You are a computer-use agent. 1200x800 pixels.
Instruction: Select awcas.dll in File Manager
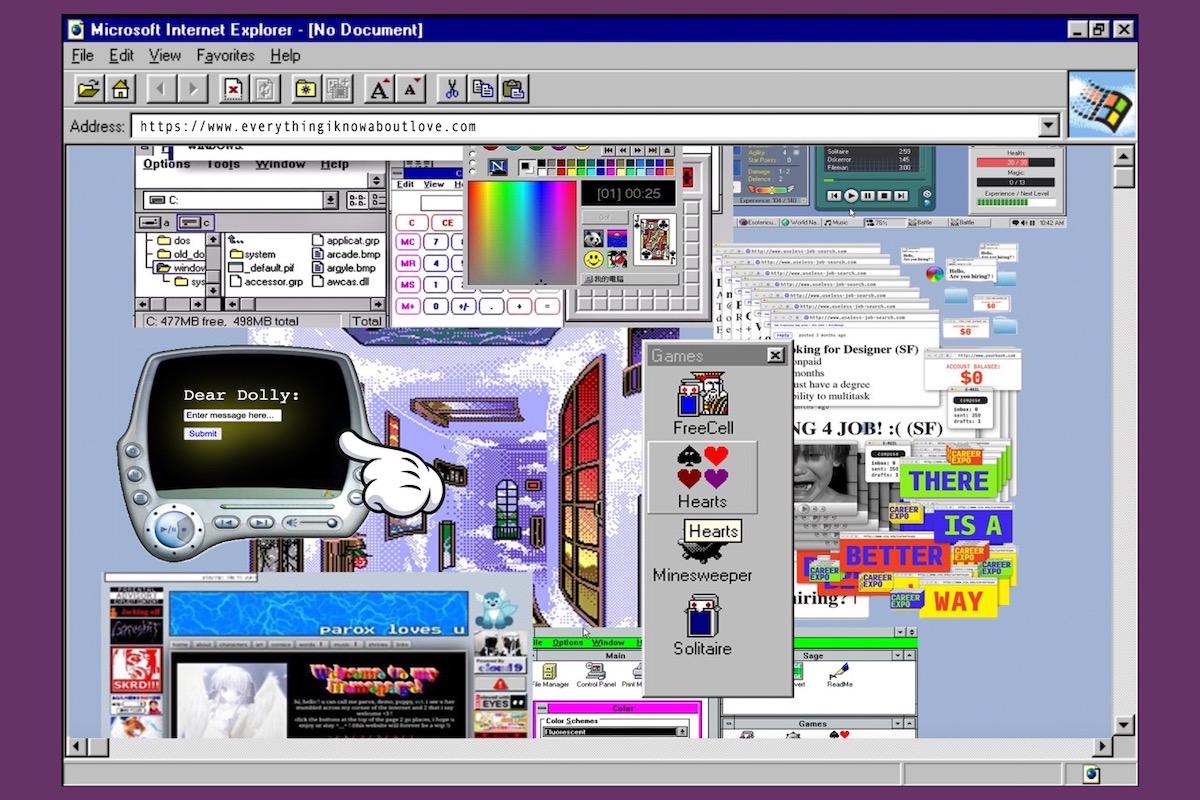point(341,282)
